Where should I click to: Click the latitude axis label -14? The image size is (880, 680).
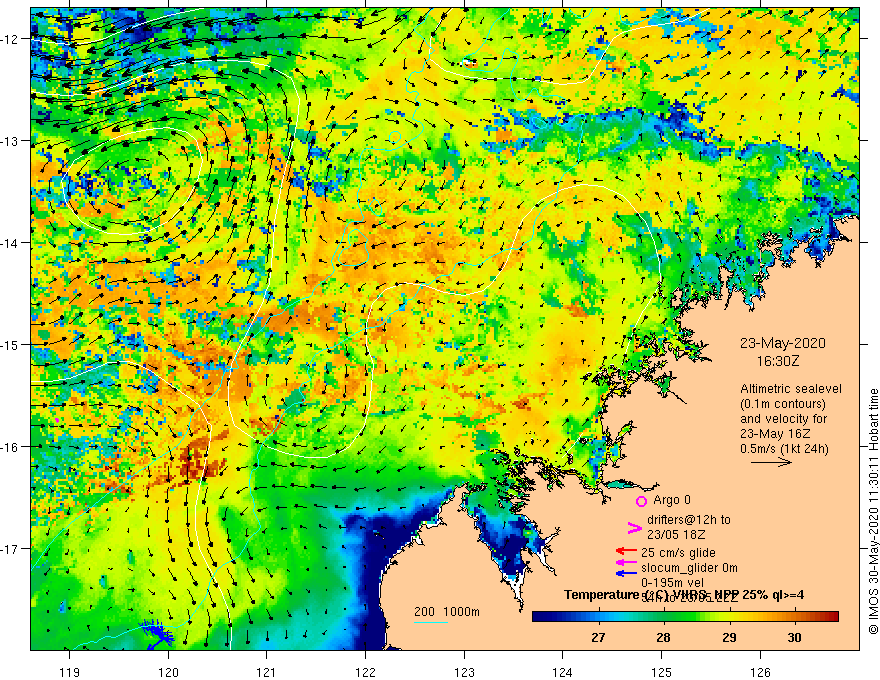click(11, 243)
